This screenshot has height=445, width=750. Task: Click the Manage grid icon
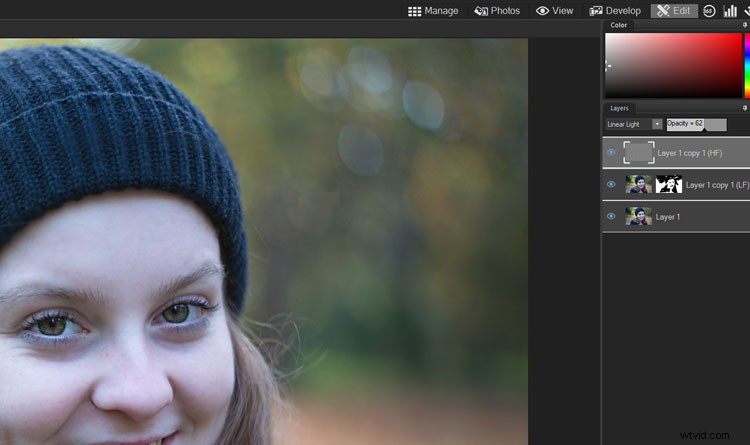pyautogui.click(x=414, y=11)
